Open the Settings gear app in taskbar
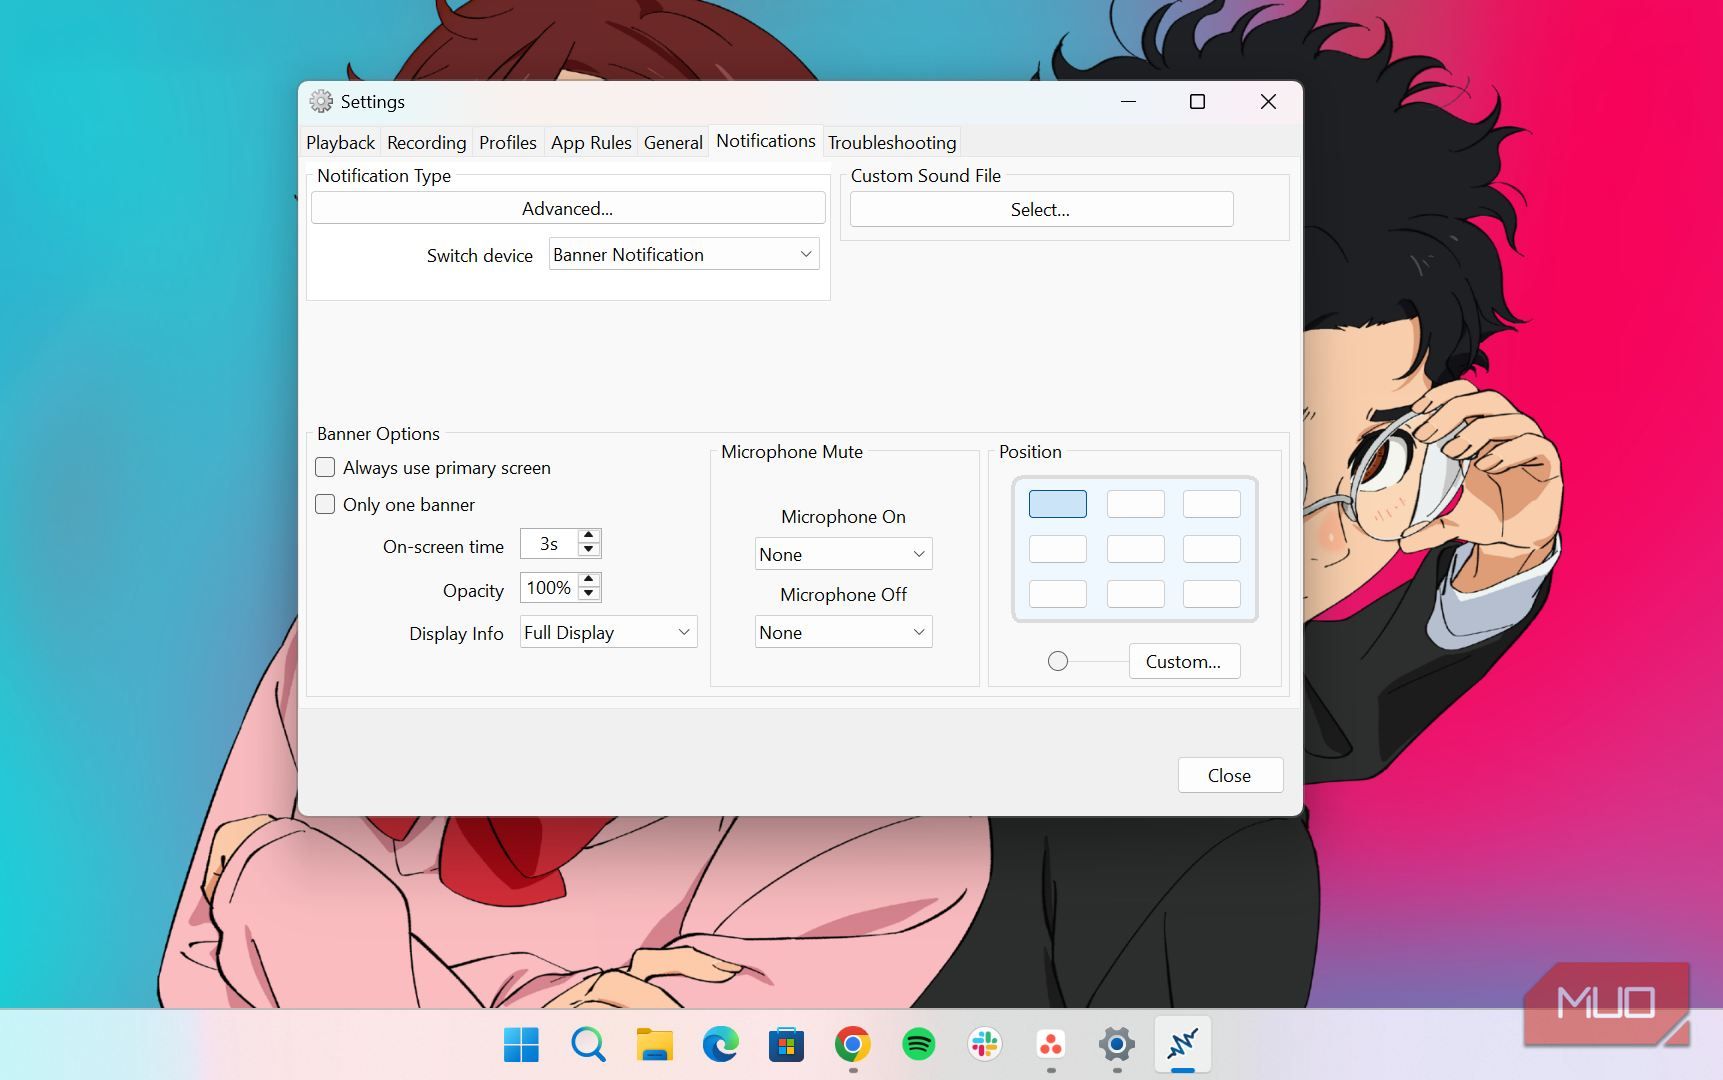This screenshot has width=1723, height=1080. [x=1117, y=1045]
